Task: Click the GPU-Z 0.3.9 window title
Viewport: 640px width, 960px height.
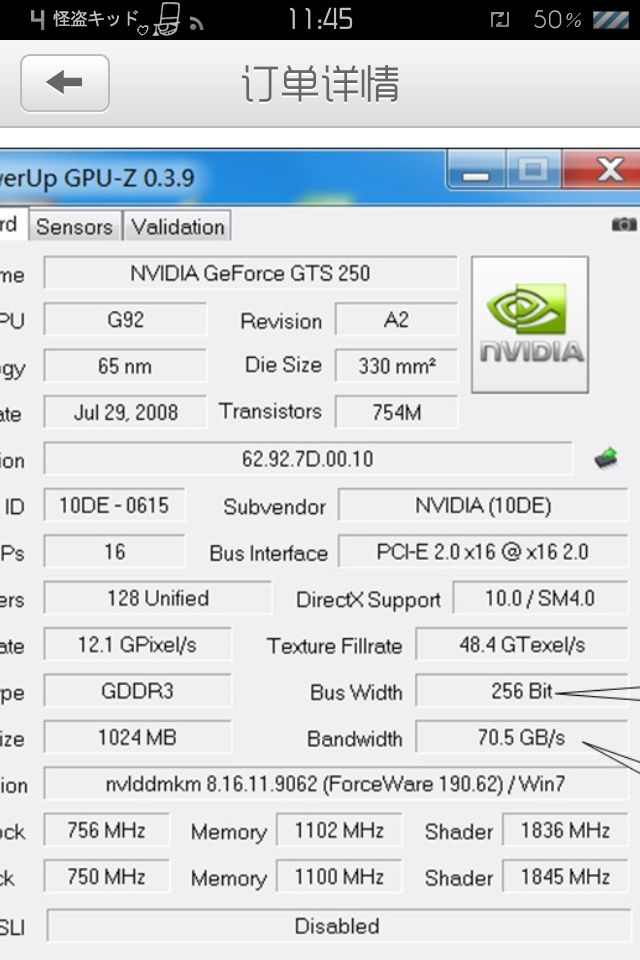Action: coord(98,178)
